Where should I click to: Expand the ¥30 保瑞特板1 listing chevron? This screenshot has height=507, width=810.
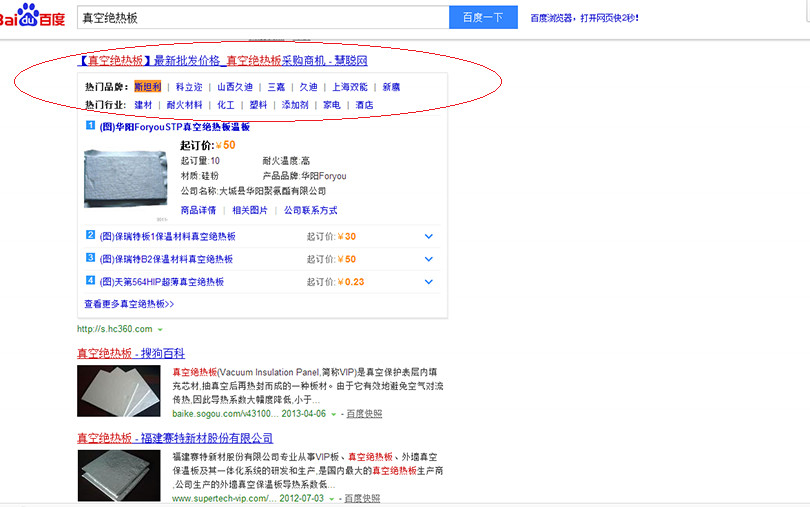[428, 236]
